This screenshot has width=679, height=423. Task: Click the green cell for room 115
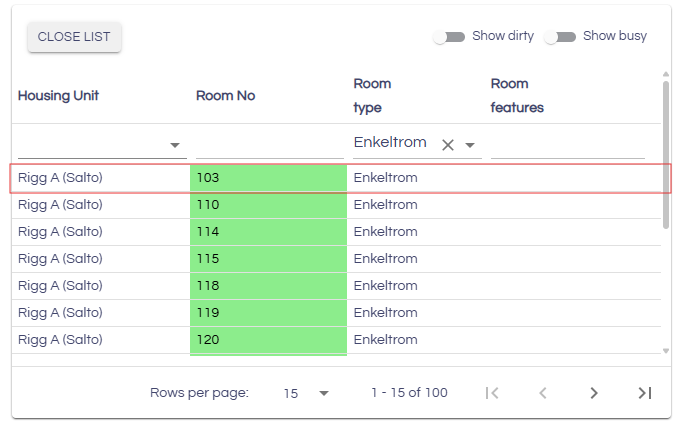pos(268,259)
